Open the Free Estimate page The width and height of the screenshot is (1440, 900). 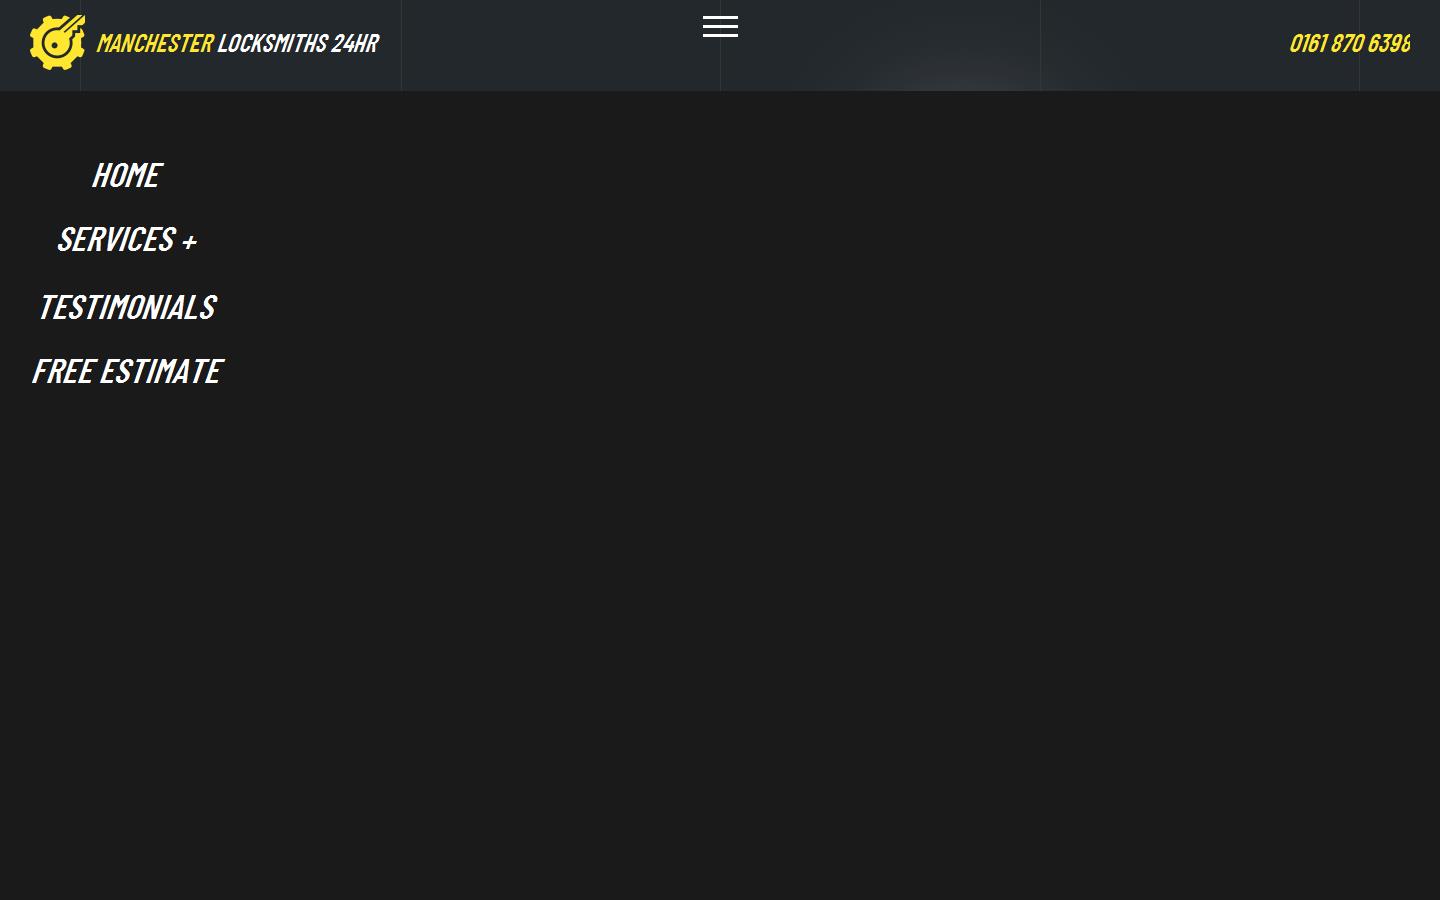(127, 371)
